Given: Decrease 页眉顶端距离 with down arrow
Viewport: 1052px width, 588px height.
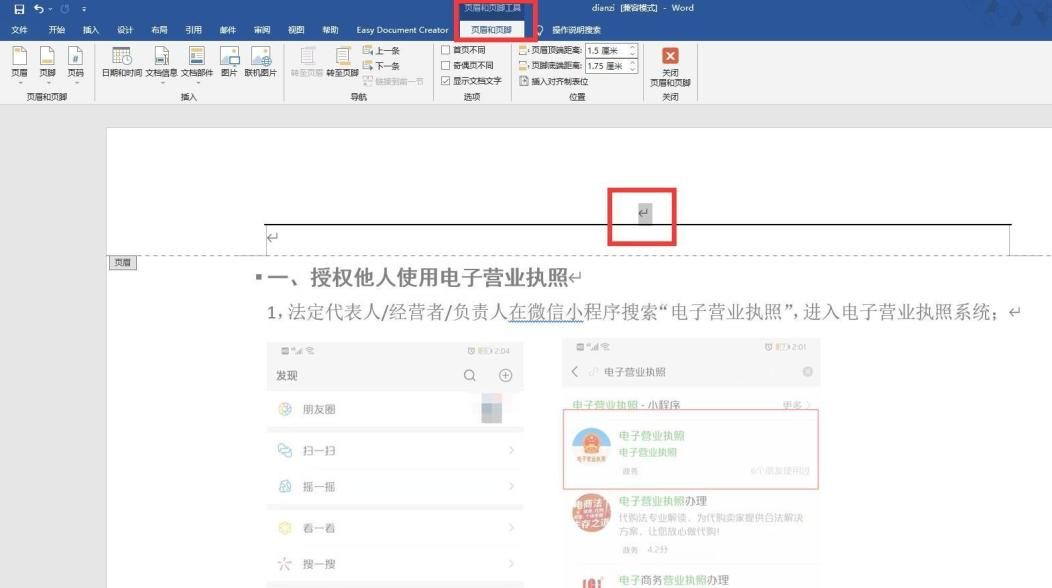Looking at the screenshot, I should pyautogui.click(x=633, y=54).
